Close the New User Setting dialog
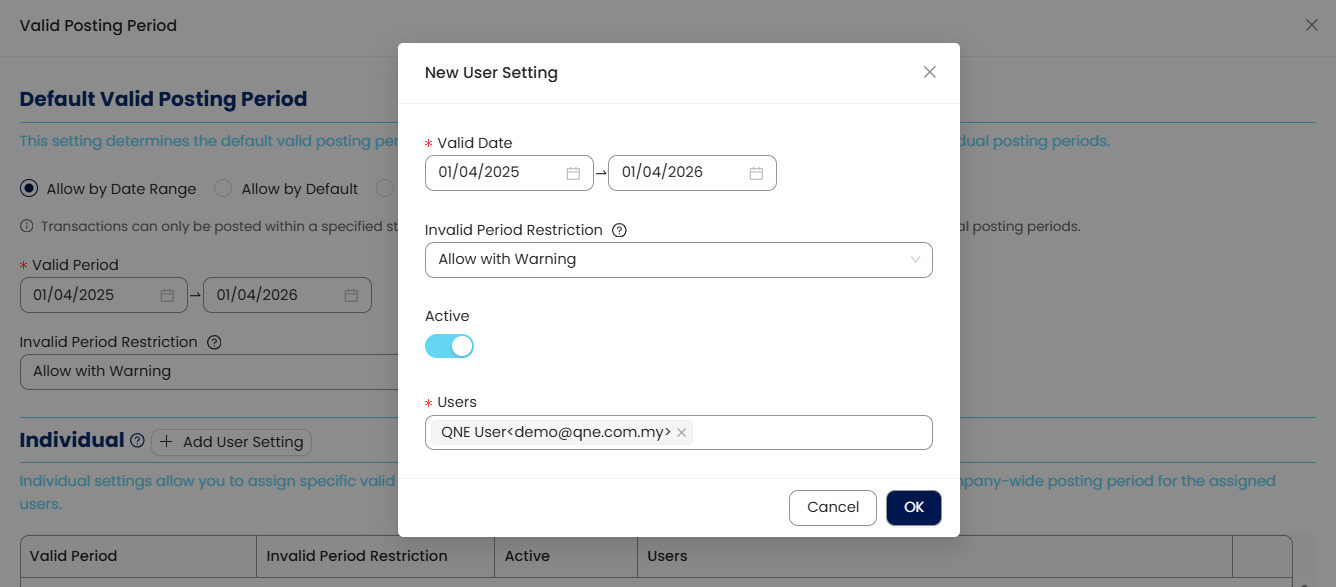Screen dimensions: 1336x587 click(929, 72)
